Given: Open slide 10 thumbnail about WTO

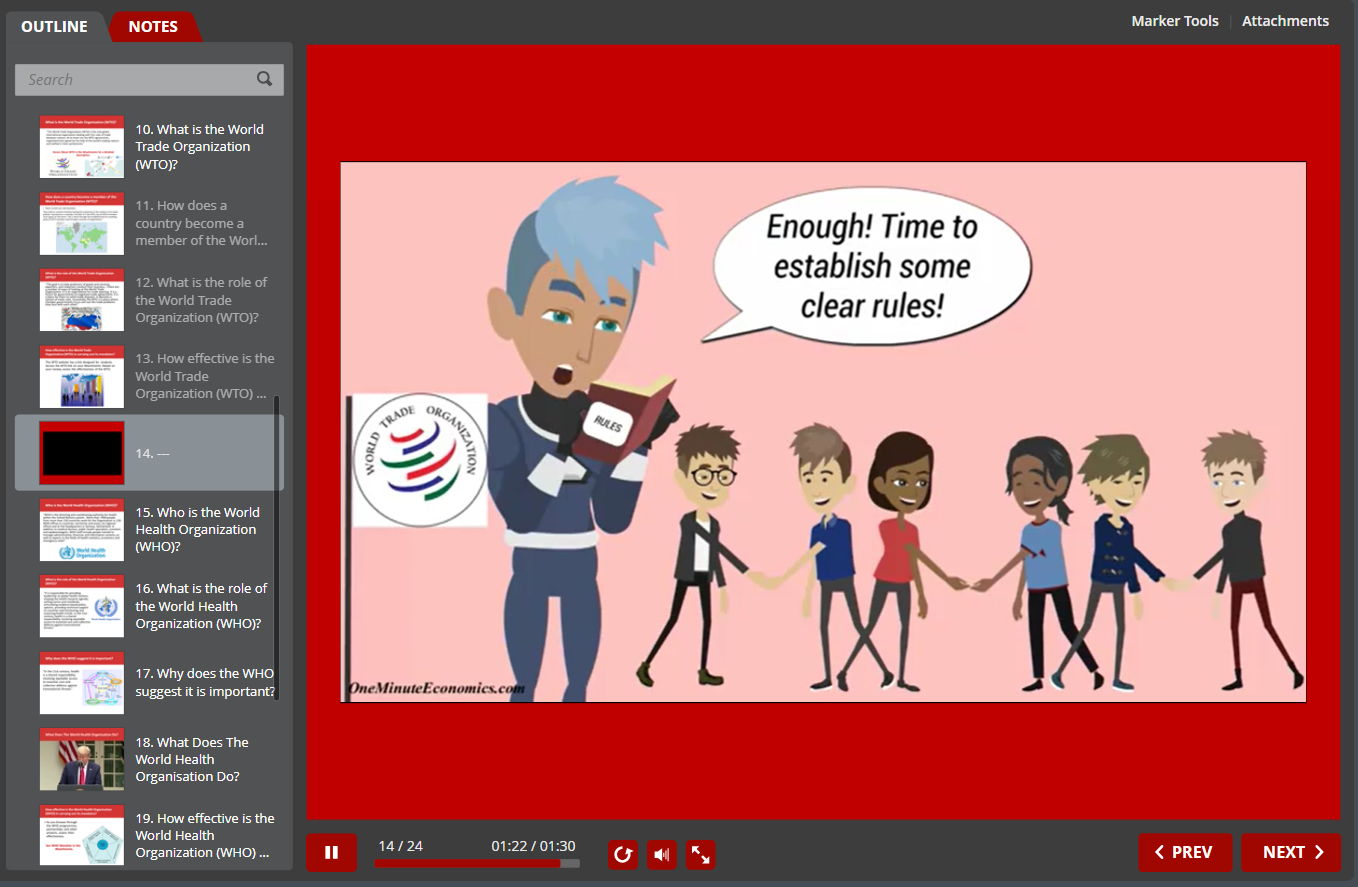Looking at the screenshot, I should point(82,147).
